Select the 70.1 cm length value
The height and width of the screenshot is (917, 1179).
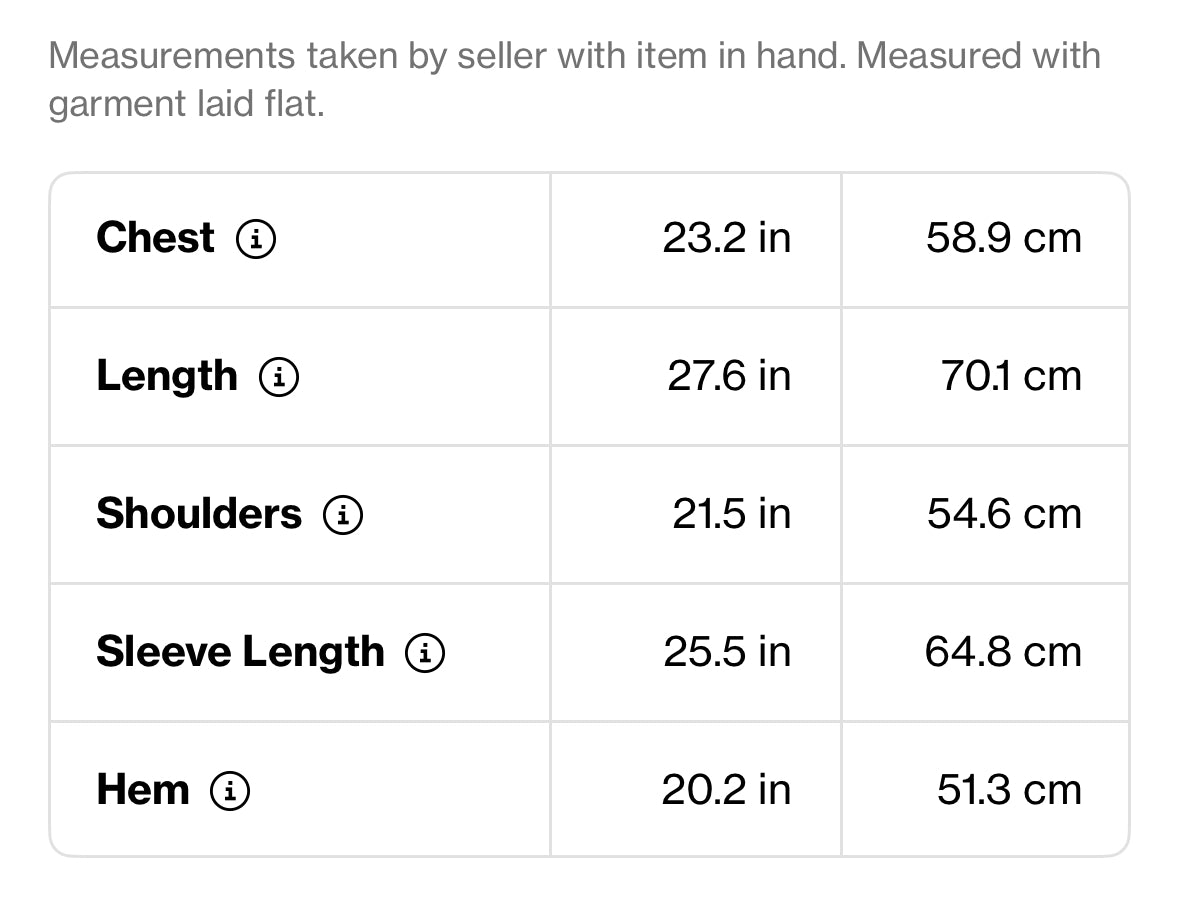point(1011,376)
